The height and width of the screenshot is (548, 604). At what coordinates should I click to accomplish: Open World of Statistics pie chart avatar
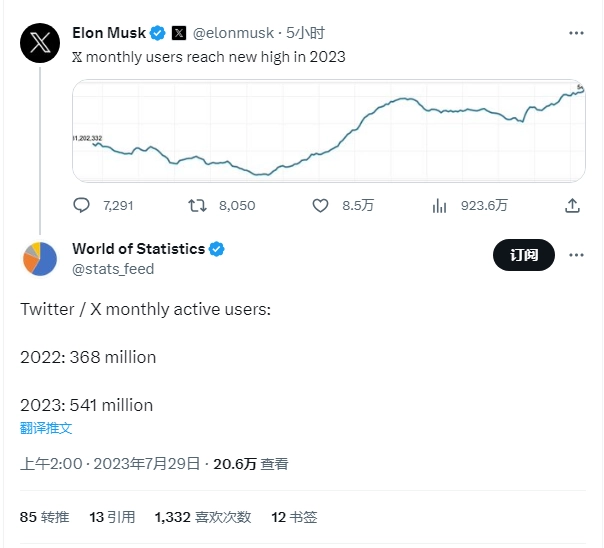tap(40, 259)
